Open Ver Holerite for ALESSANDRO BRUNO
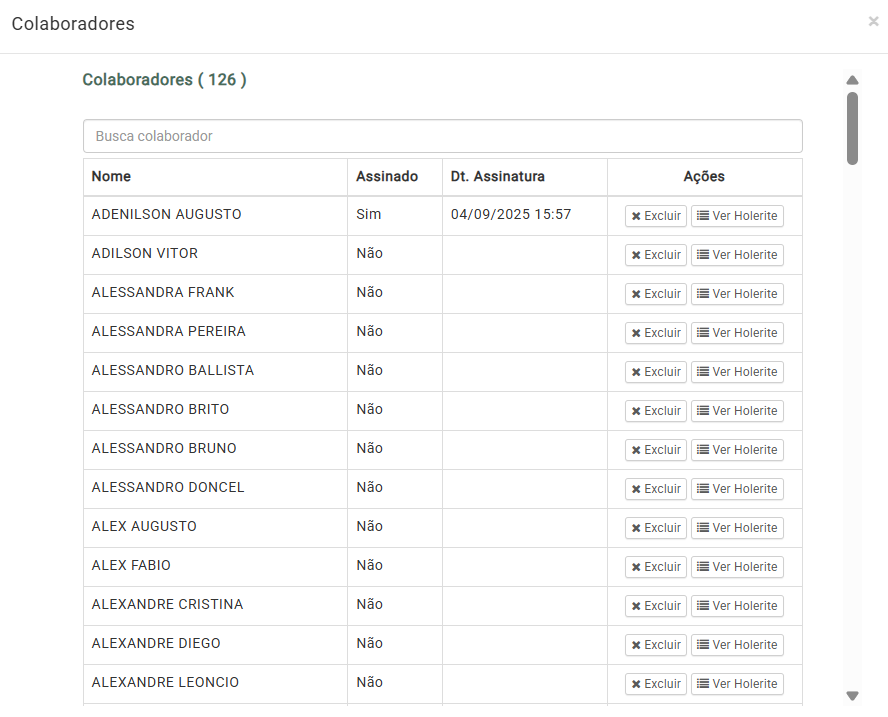 click(737, 450)
